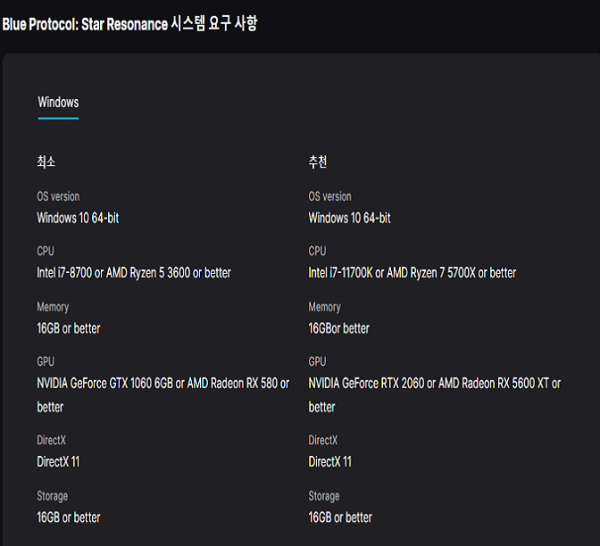Click Windows 10 64-bit under 최소
This screenshot has height=546, width=600.
(x=85, y=217)
